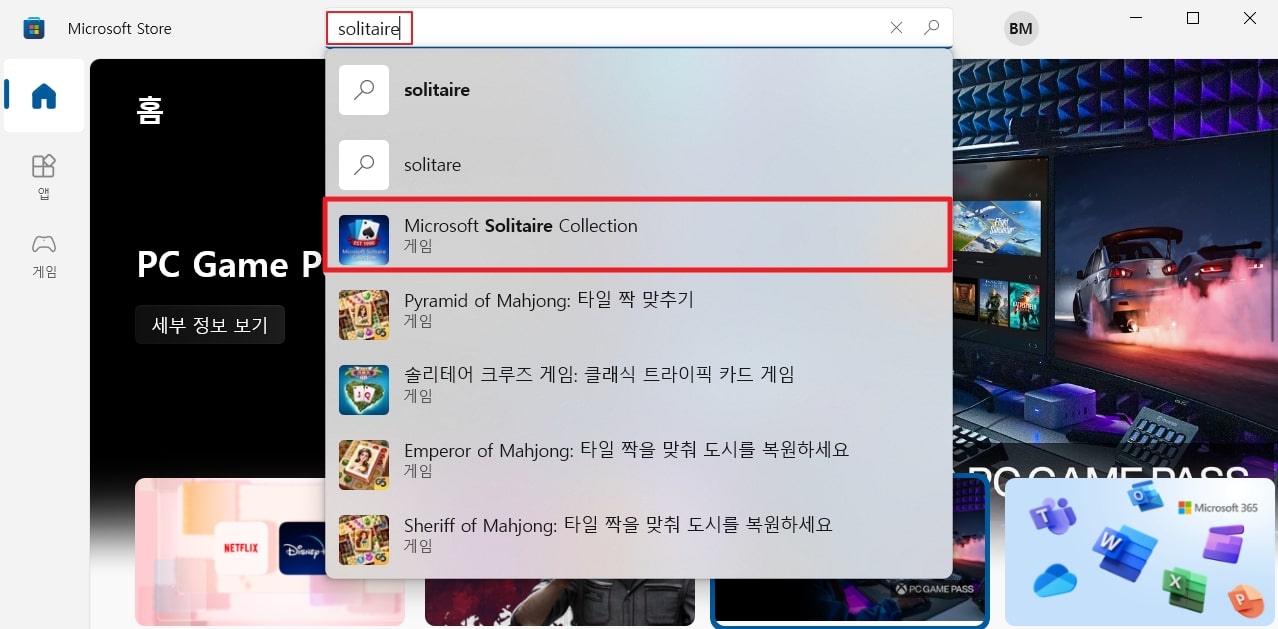Select the bold 'solitaire' search suggestion
1278x629 pixels.
[638, 90]
